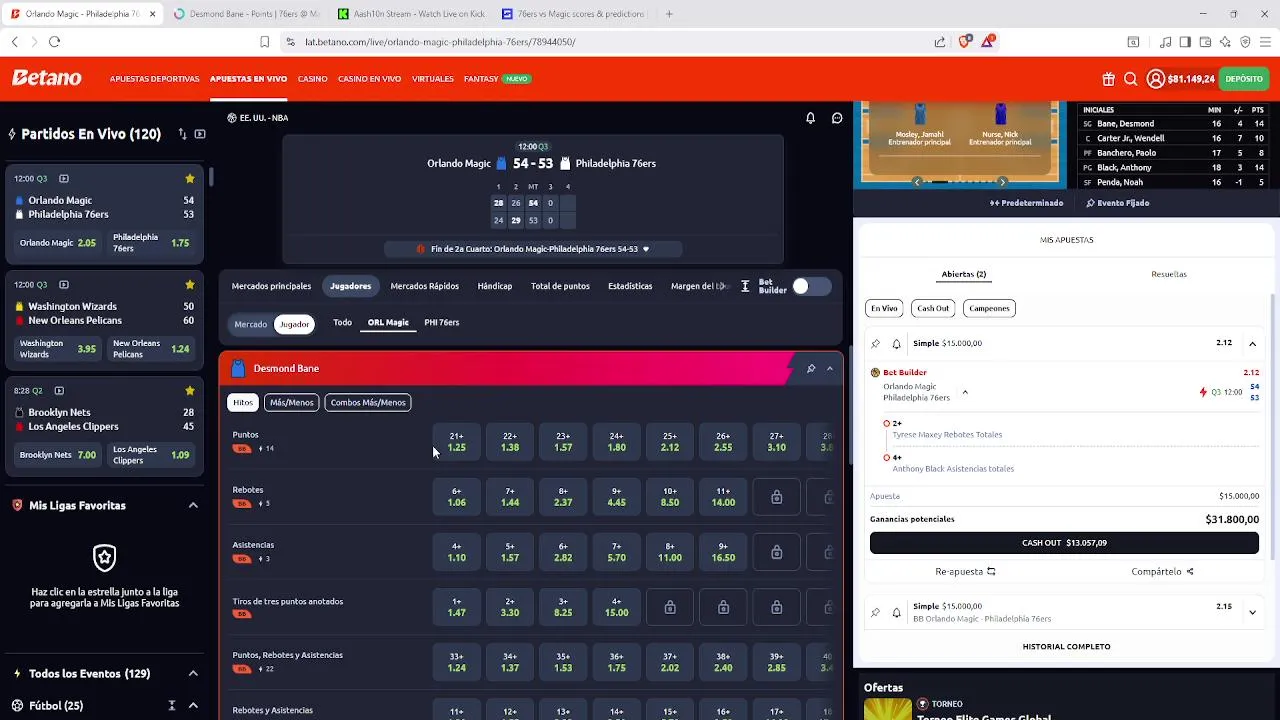
Task: Previous lineup arrow under court view
Action: tap(917, 182)
